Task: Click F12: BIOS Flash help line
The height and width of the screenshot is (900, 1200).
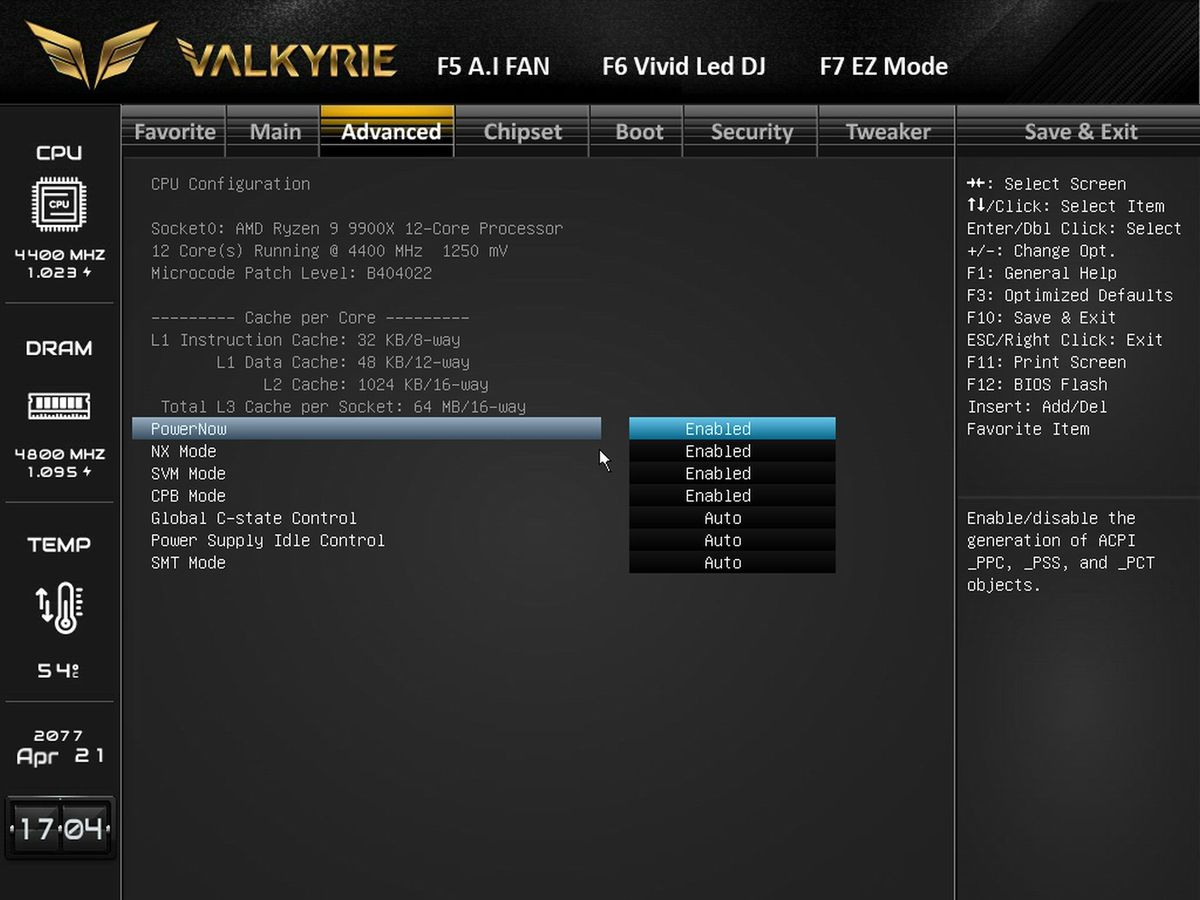Action: pos(1037,384)
